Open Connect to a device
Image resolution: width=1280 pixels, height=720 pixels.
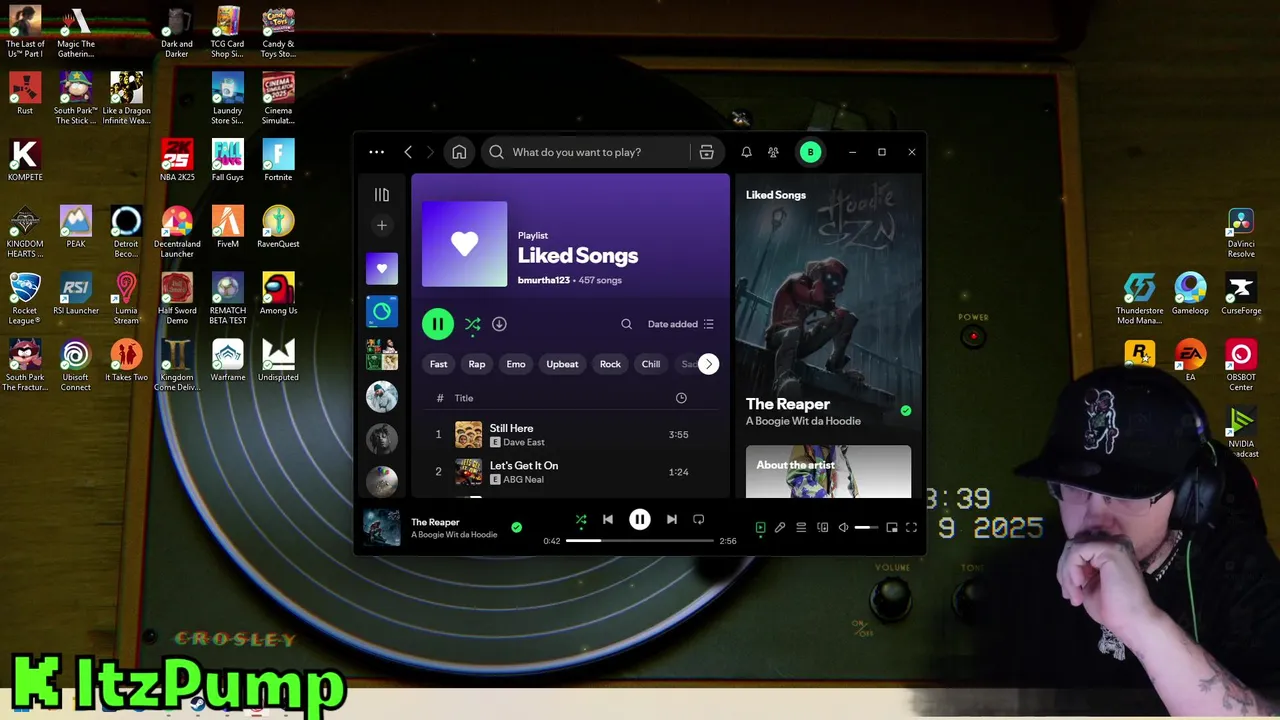(x=822, y=528)
